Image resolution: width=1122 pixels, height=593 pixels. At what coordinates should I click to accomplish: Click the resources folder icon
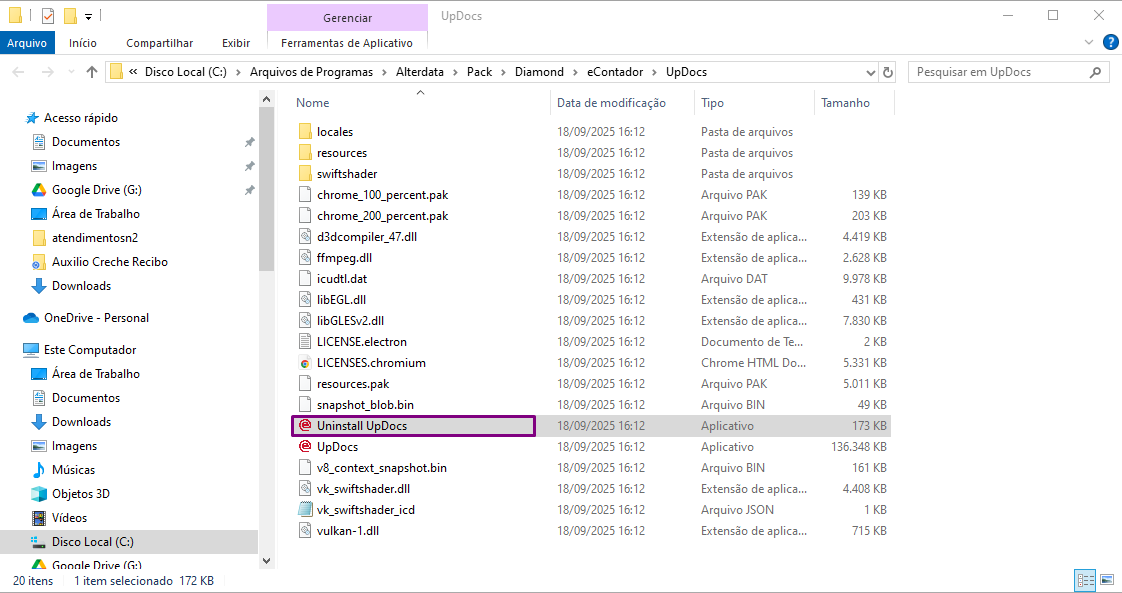(x=305, y=152)
